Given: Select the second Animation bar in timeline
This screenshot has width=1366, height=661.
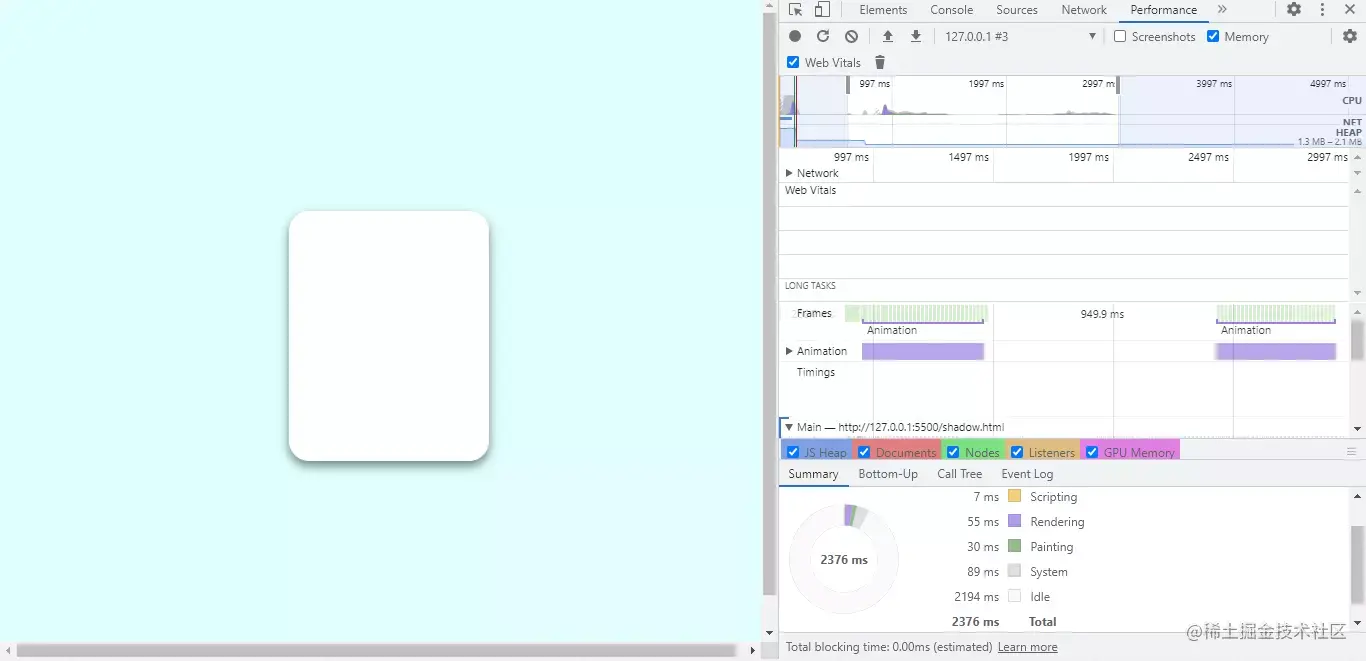Looking at the screenshot, I should 1275,351.
